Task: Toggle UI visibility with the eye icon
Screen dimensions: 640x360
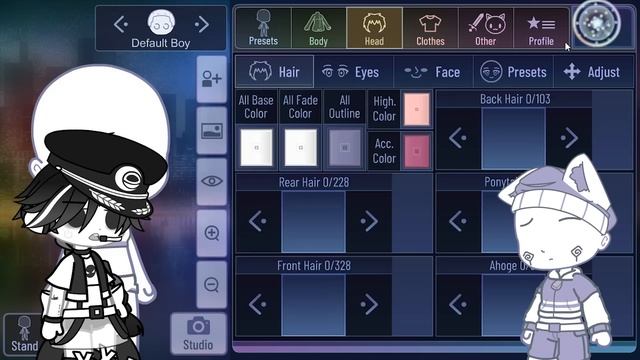Action: (x=211, y=182)
